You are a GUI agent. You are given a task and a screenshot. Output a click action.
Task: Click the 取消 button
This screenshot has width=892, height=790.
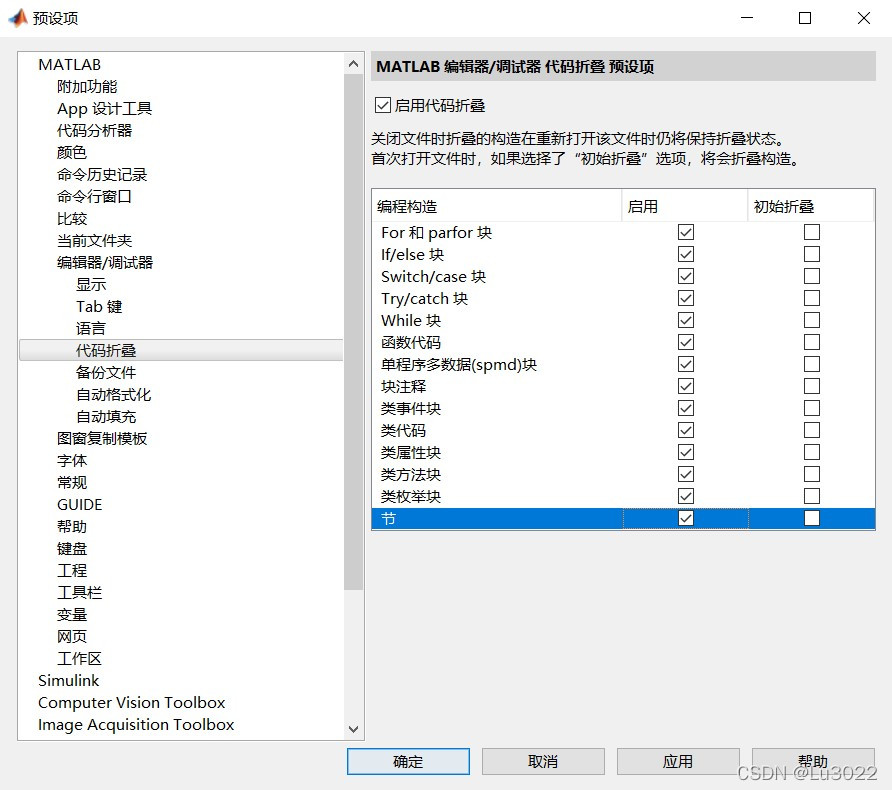point(543,761)
